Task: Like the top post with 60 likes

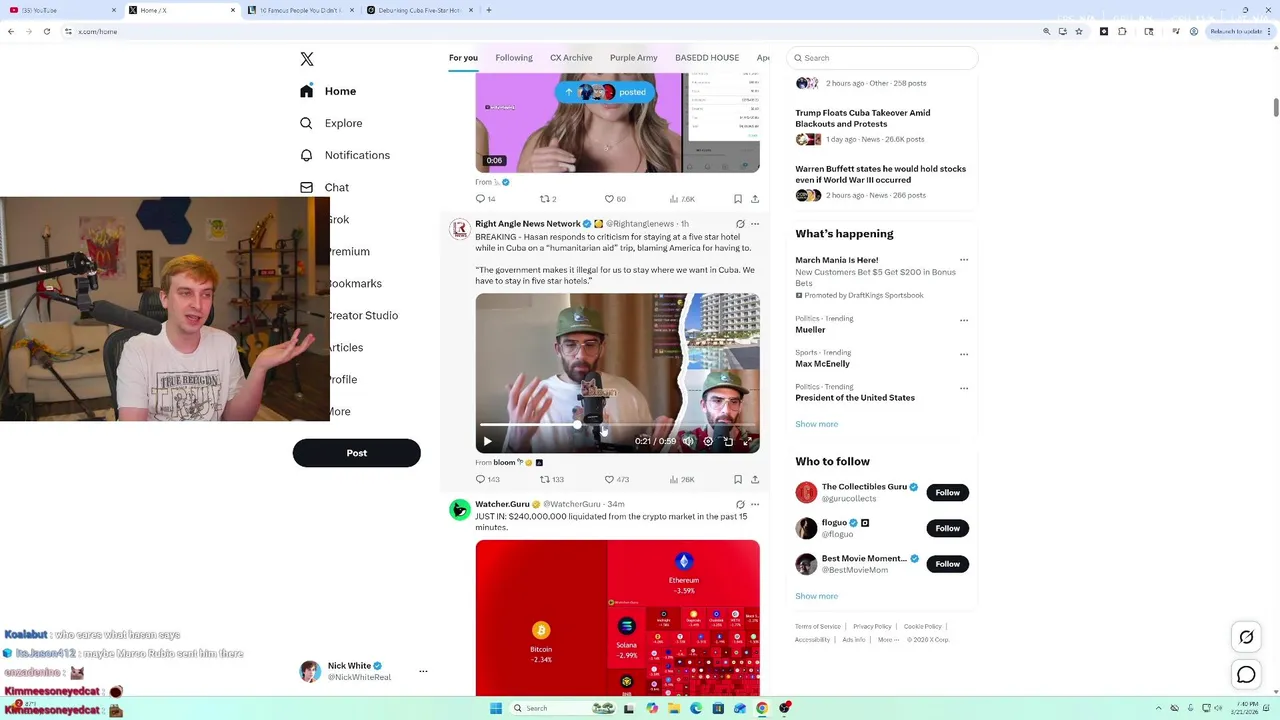Action: tap(615, 199)
